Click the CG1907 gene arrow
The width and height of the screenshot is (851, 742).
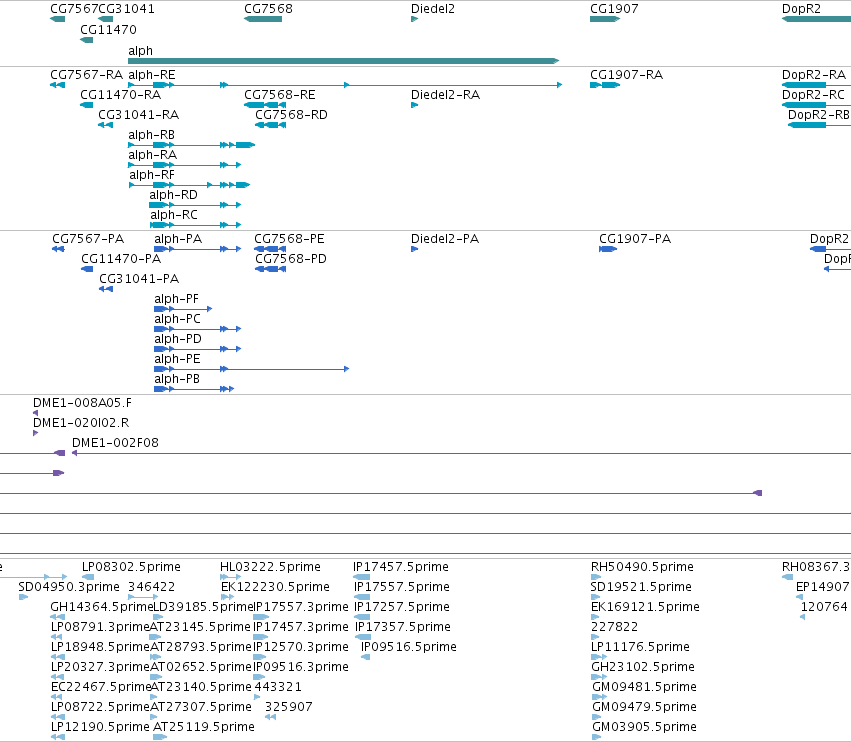click(605, 19)
